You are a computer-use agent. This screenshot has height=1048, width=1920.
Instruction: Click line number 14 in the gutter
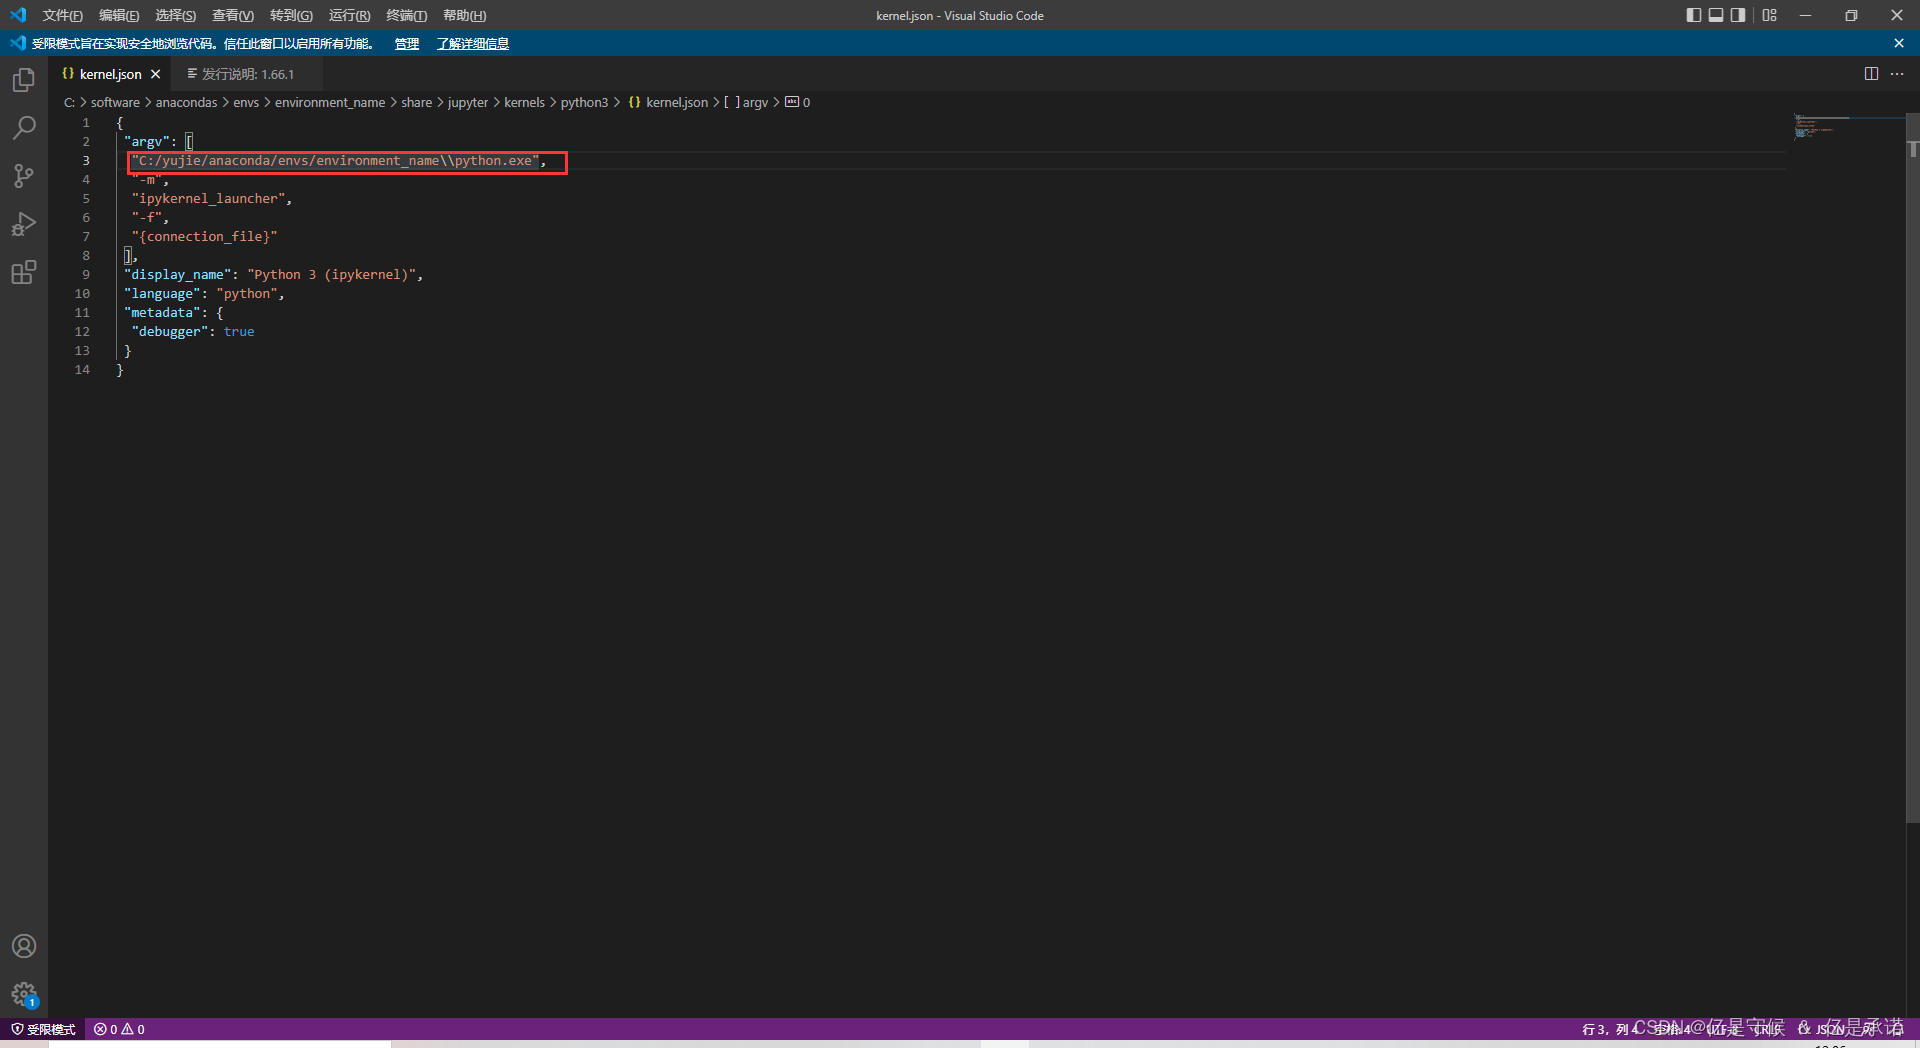(82, 370)
